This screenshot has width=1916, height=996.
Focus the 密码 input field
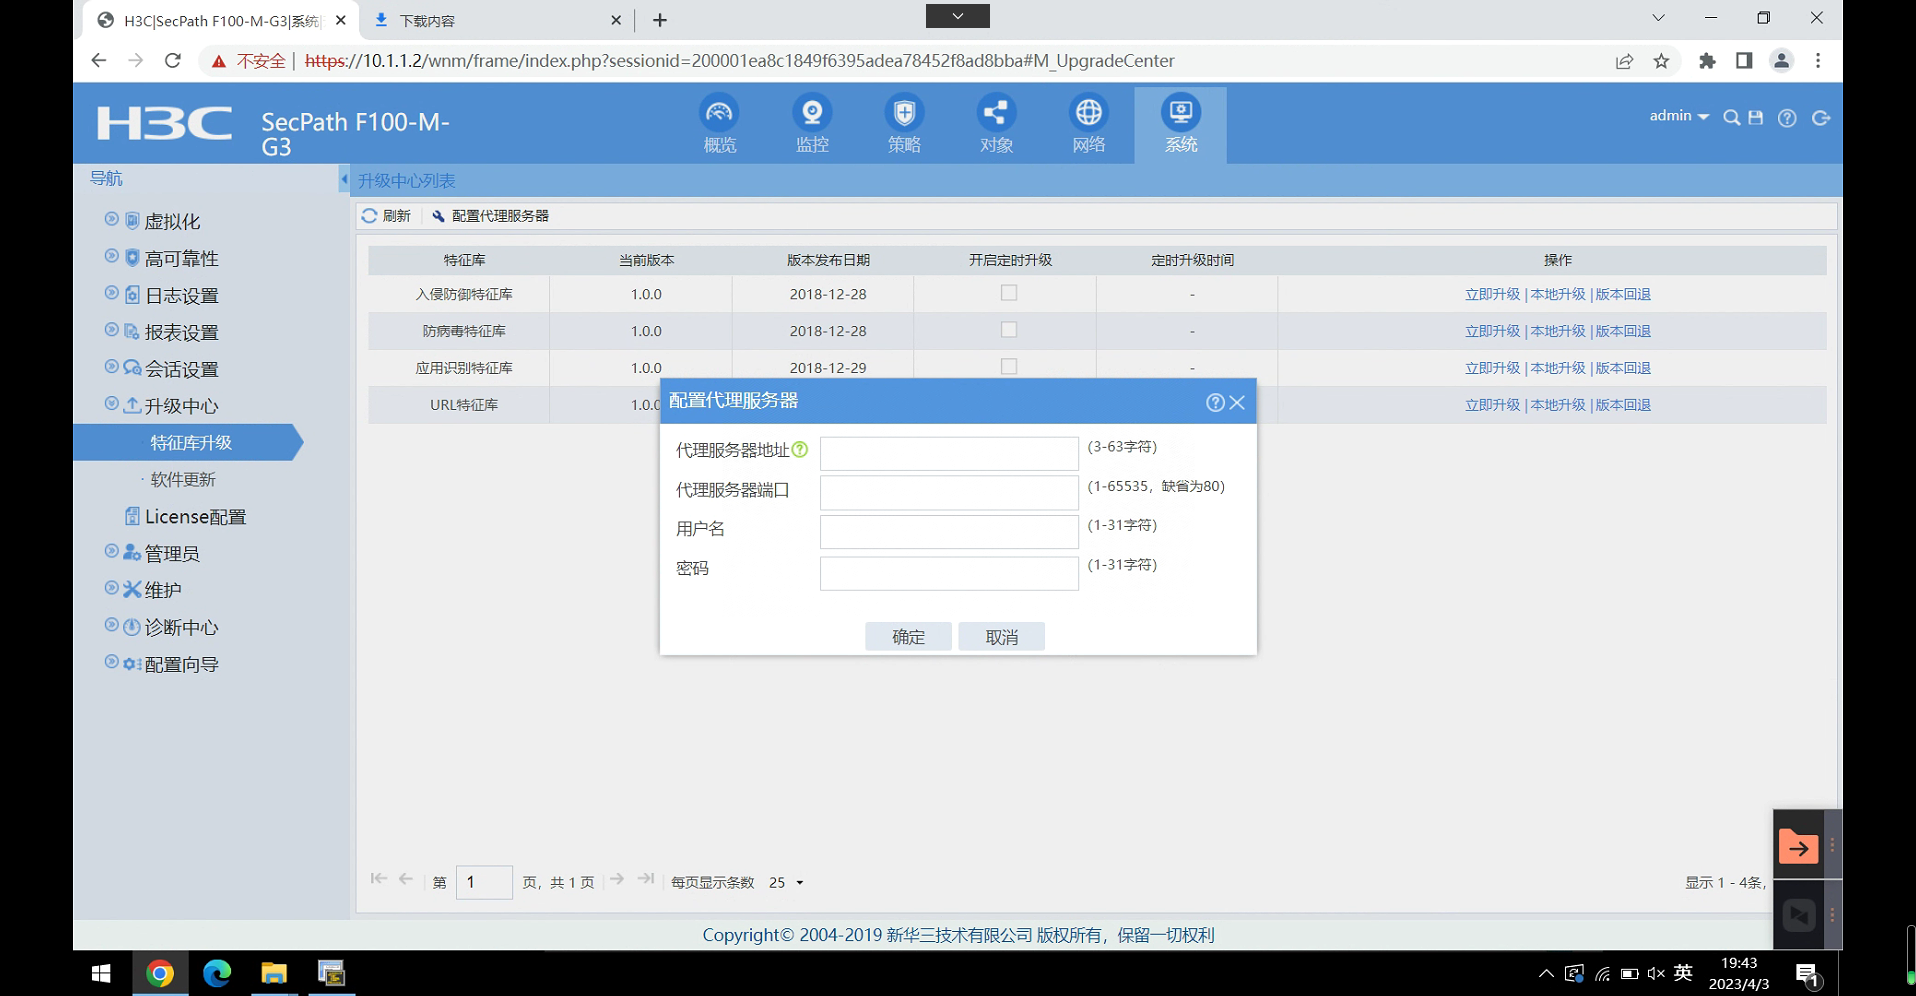coord(949,573)
